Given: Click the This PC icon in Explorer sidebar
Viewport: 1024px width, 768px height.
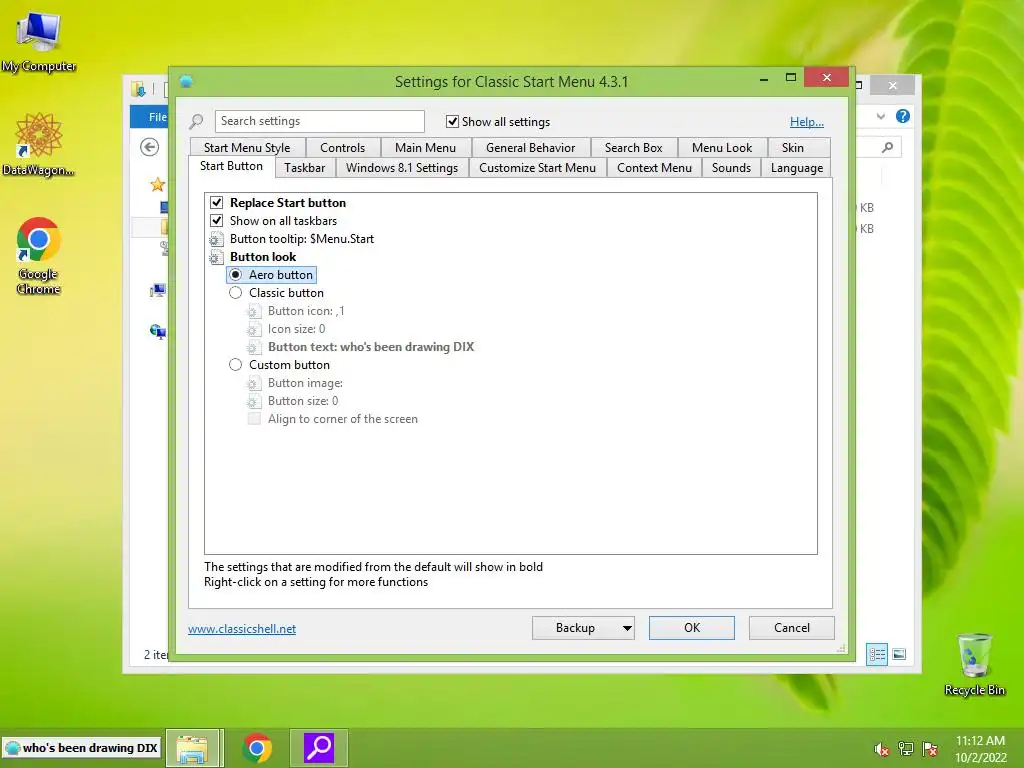Looking at the screenshot, I should pos(157,291).
